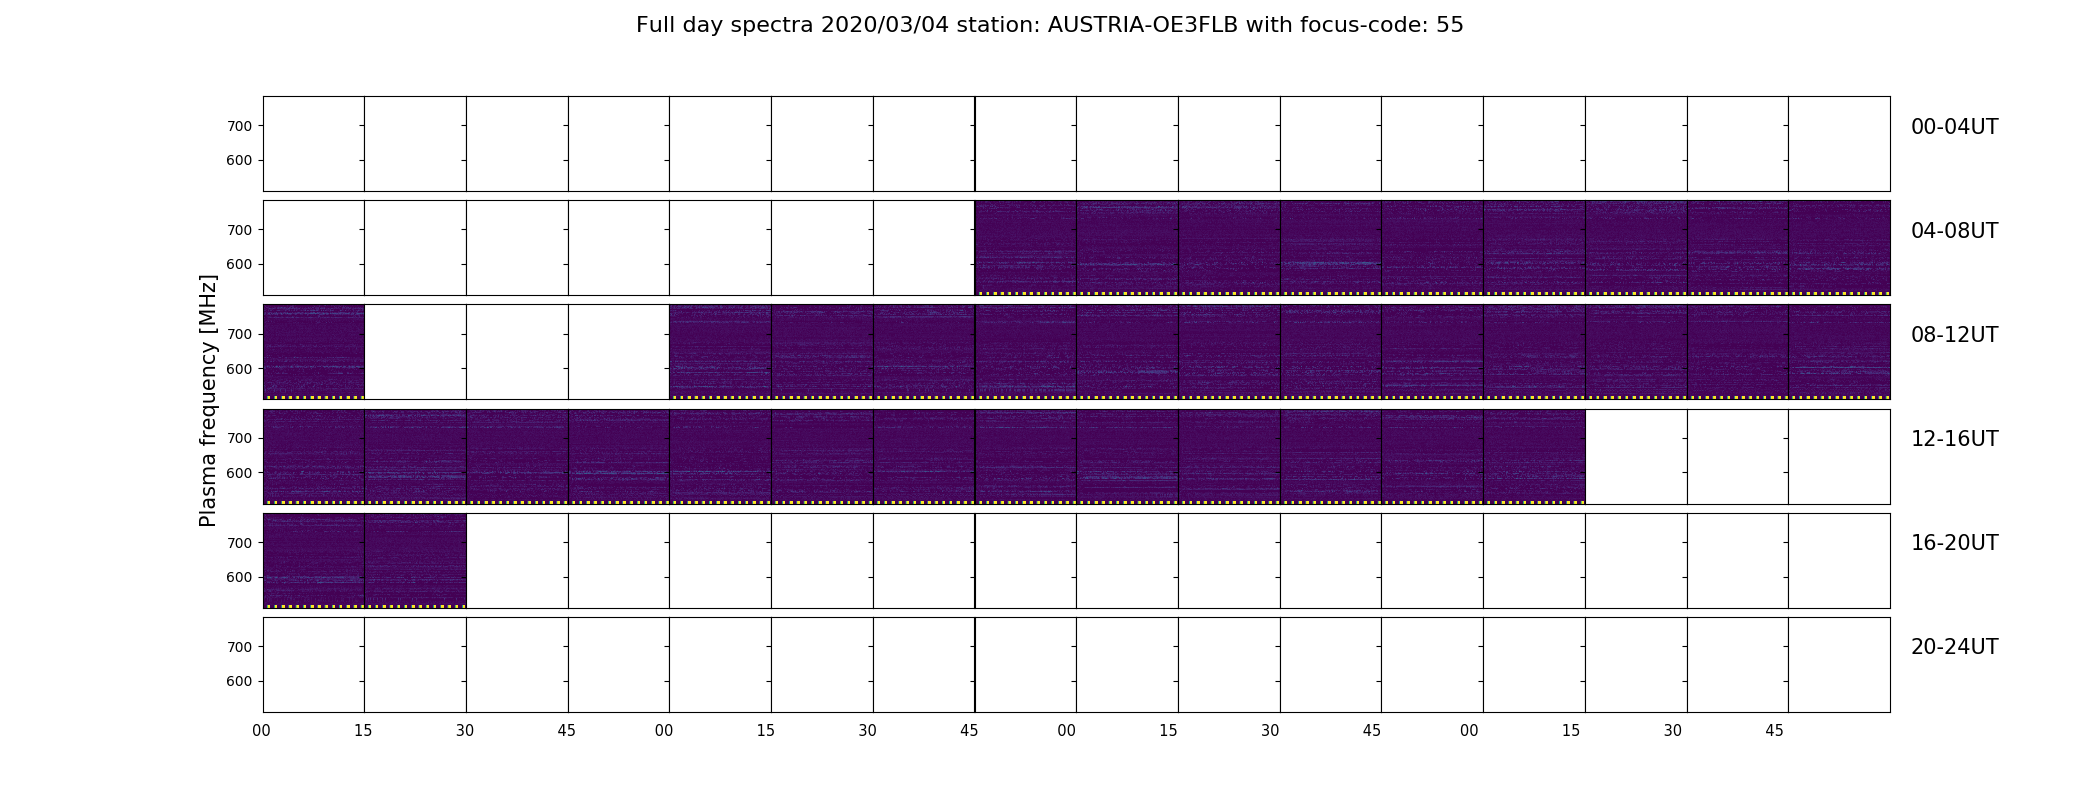This screenshot has height=800, width=2100.
Task: Select the 700 tick in the 12-16UT row
Action: pos(239,438)
